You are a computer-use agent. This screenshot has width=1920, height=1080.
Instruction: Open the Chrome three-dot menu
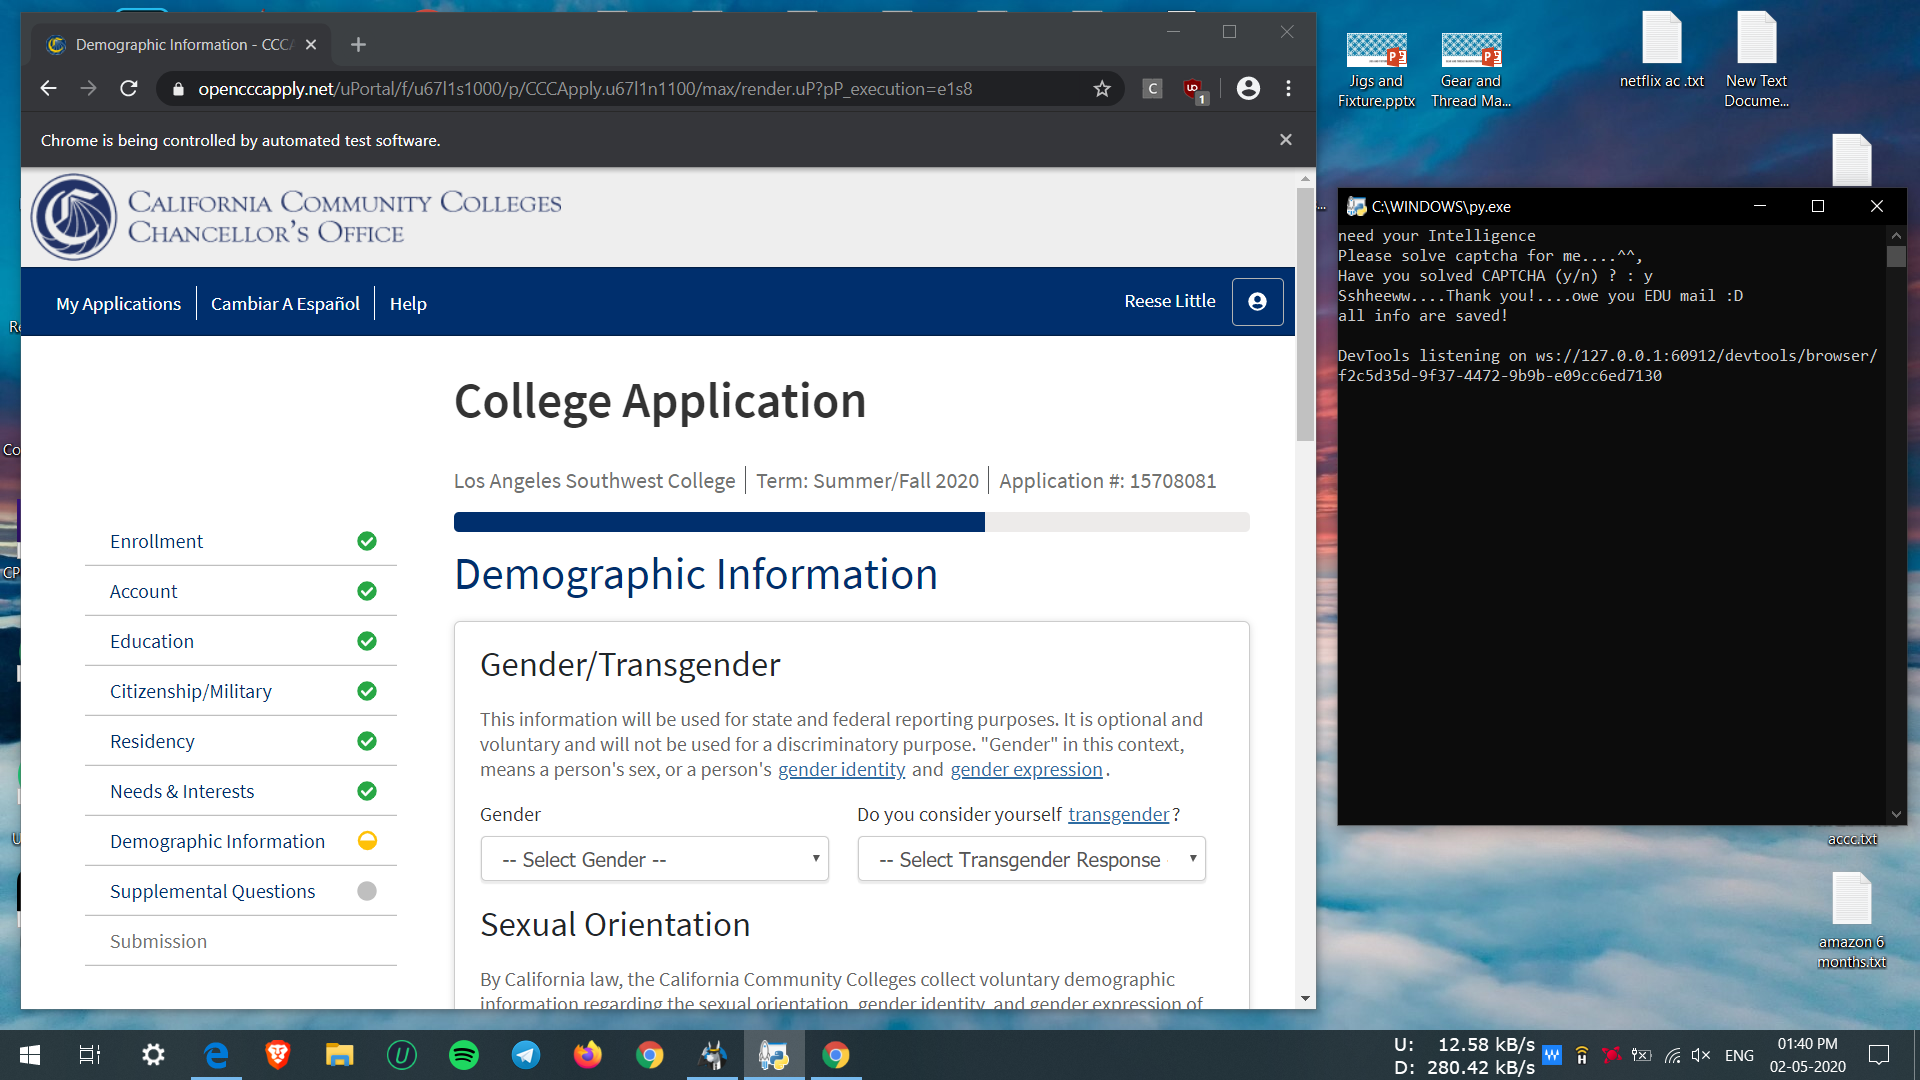click(1288, 89)
